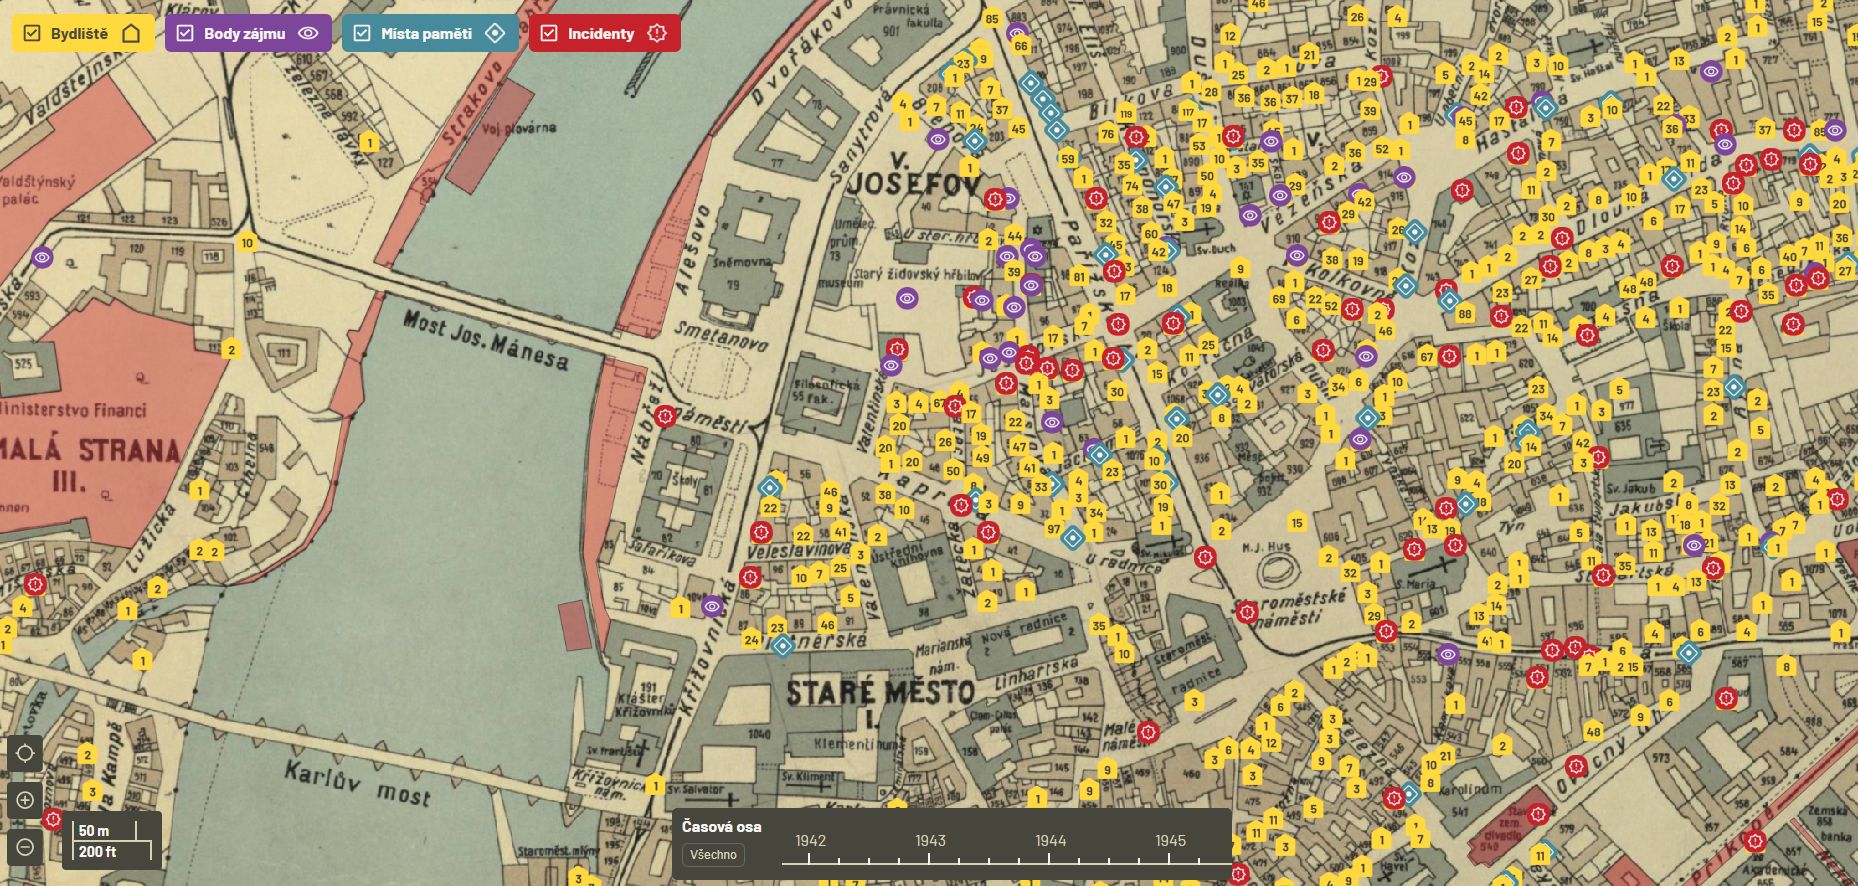Click the diamond icon in Místa paměti filter
The height and width of the screenshot is (886, 1858).
(x=495, y=33)
